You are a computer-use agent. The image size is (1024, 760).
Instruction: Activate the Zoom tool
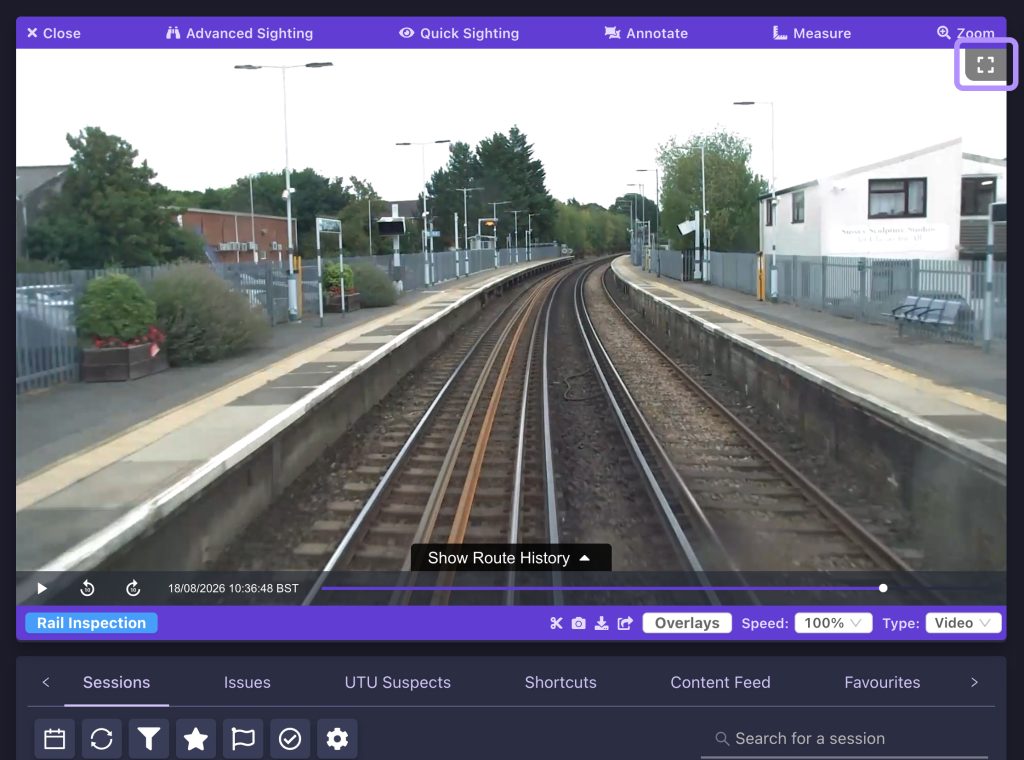[966, 33]
